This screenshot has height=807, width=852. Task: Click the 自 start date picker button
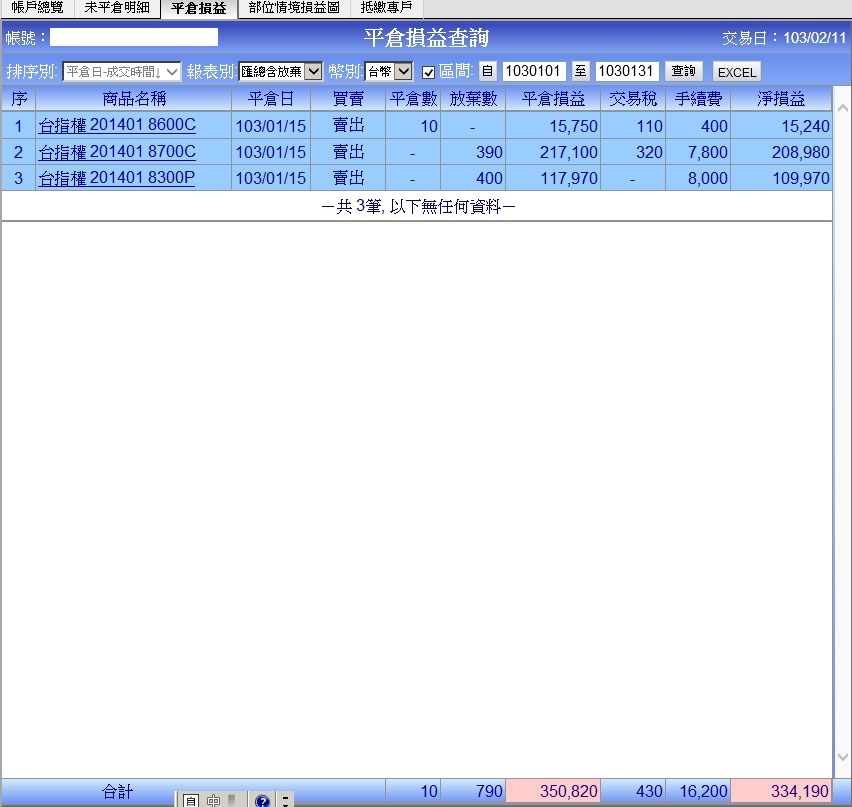(x=487, y=71)
